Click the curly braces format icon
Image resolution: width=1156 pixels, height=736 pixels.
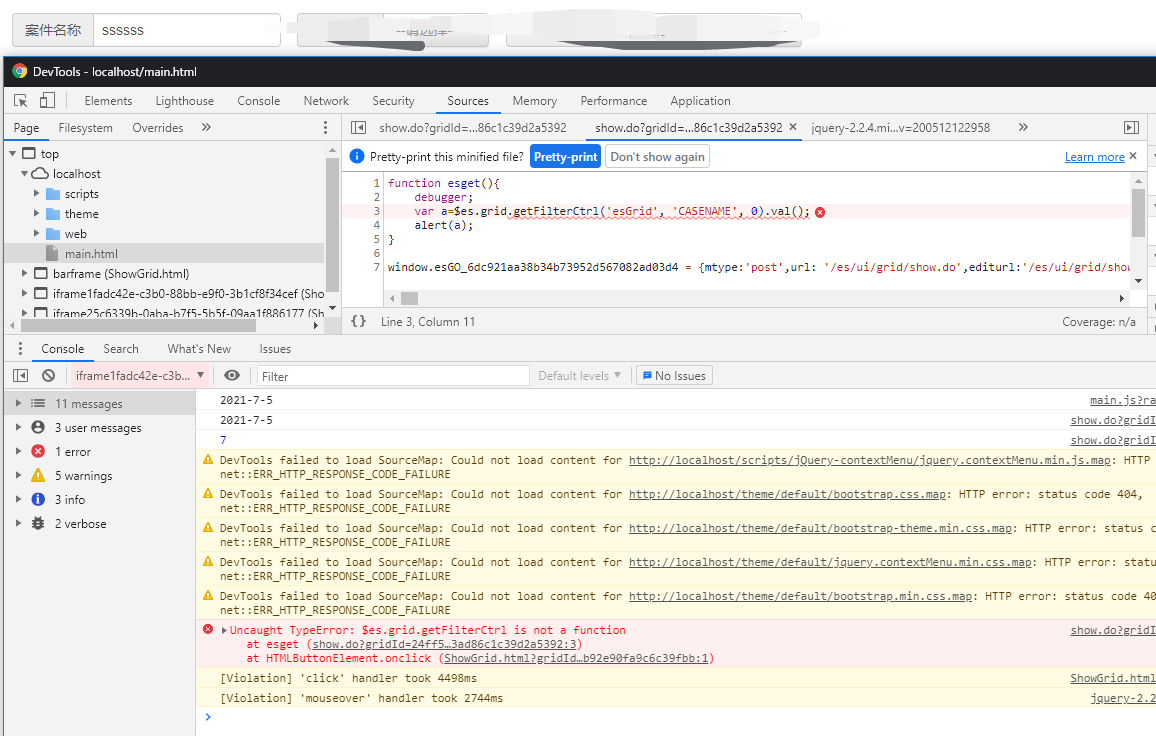(358, 322)
